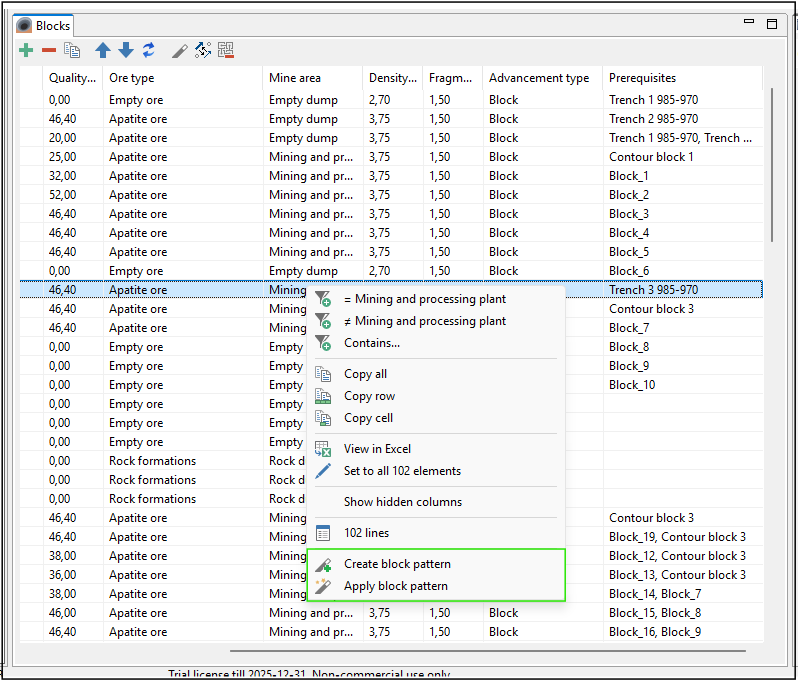The height and width of the screenshot is (680, 798).
Task: Switch to the Blocks tab
Action: (44, 25)
